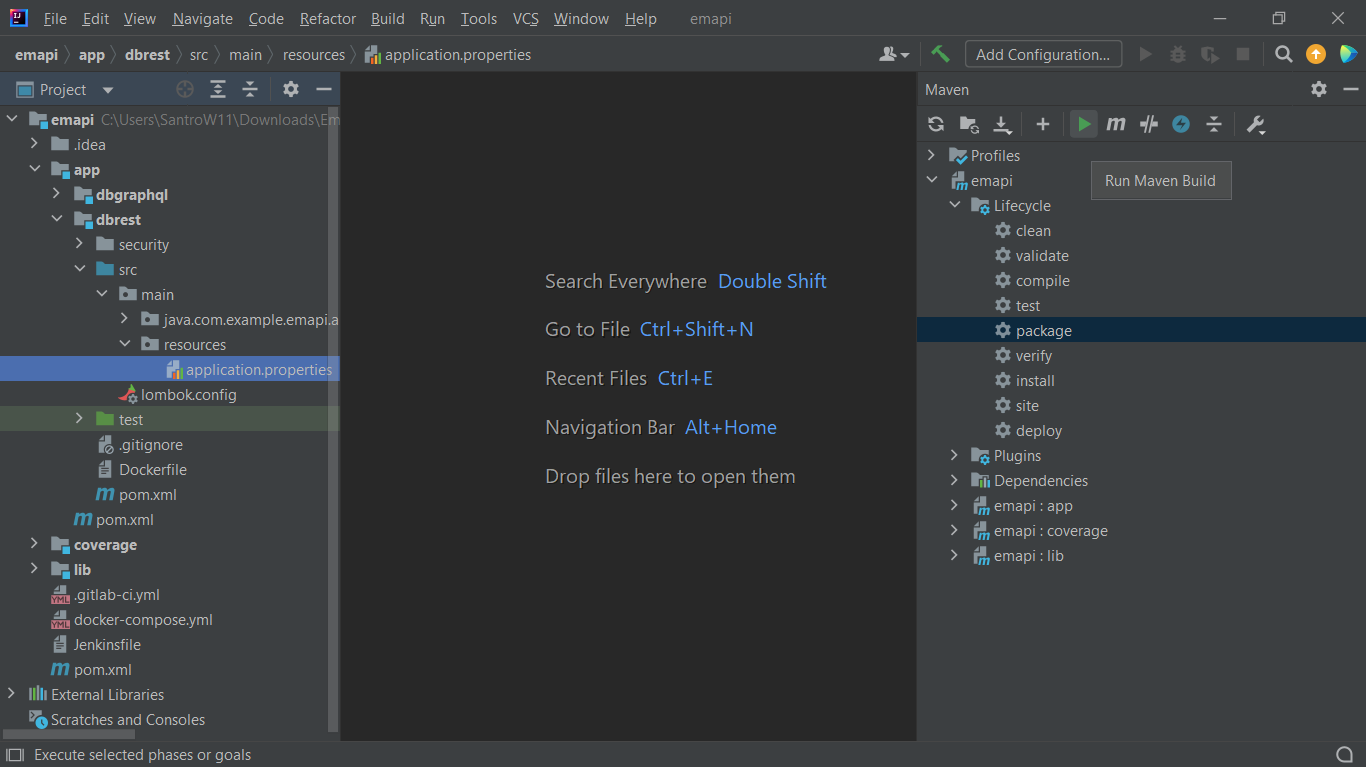Open the VCS menu
The width and height of the screenshot is (1366, 768).
tap(526, 19)
